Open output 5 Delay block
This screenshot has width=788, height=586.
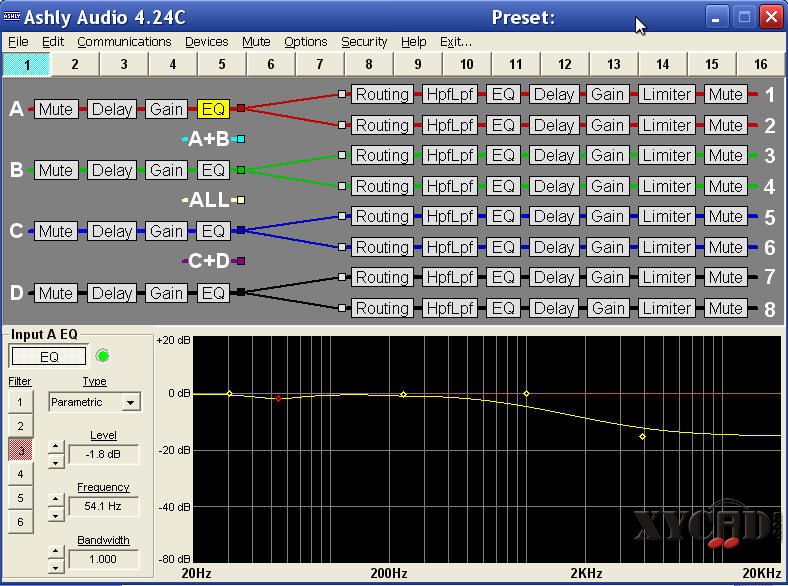[x=554, y=216]
